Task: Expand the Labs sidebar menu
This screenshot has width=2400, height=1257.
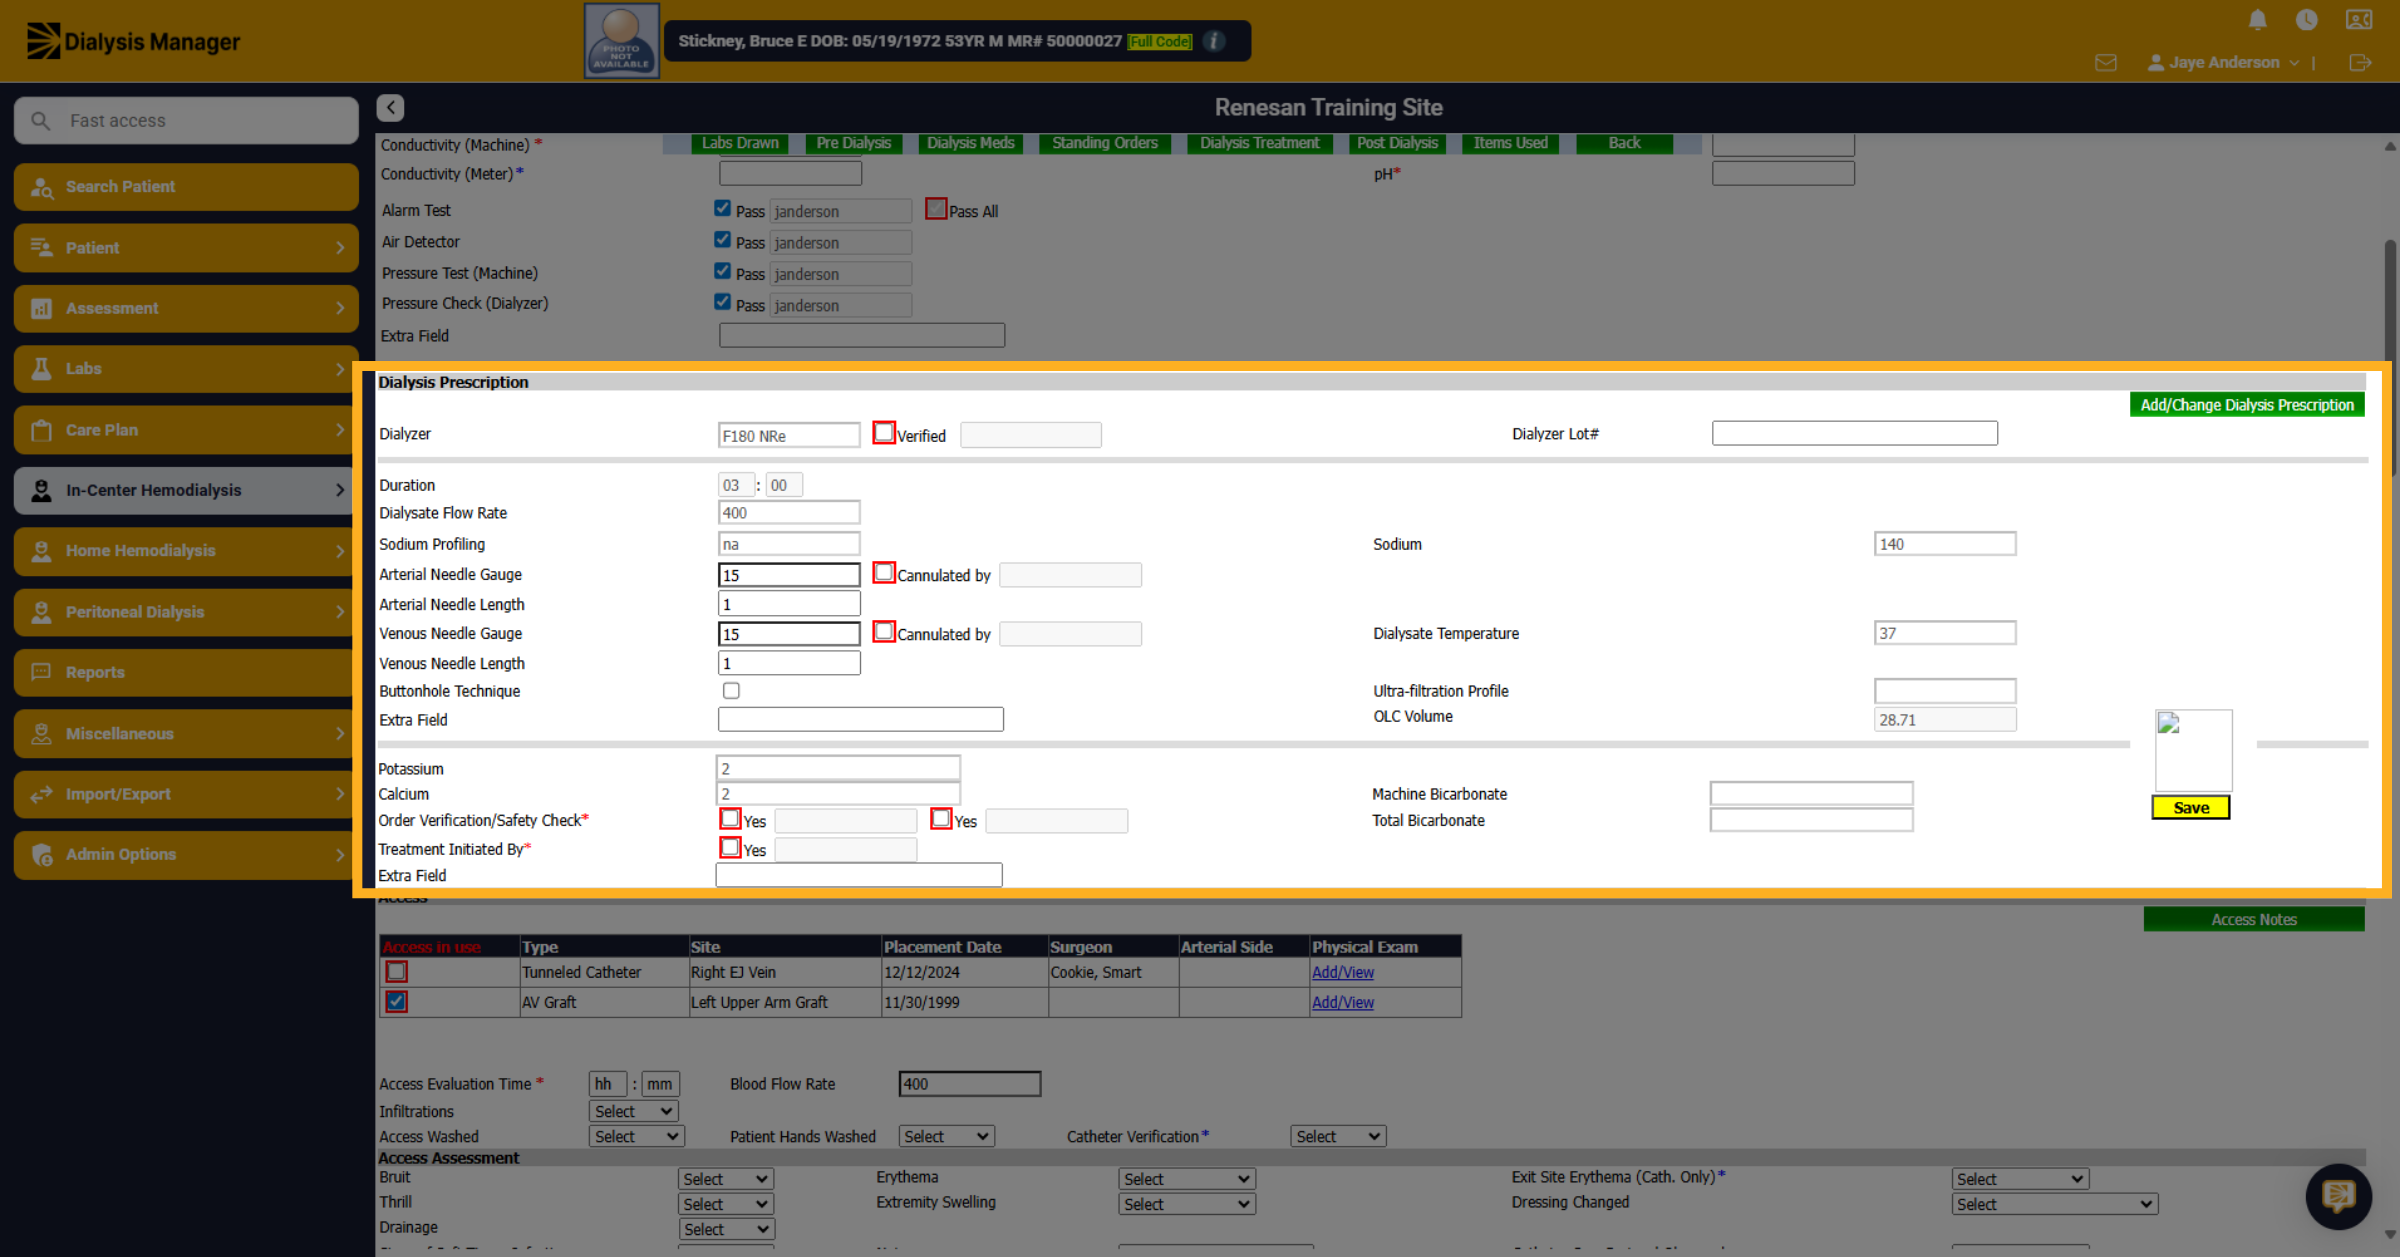Action: pyautogui.click(x=186, y=369)
